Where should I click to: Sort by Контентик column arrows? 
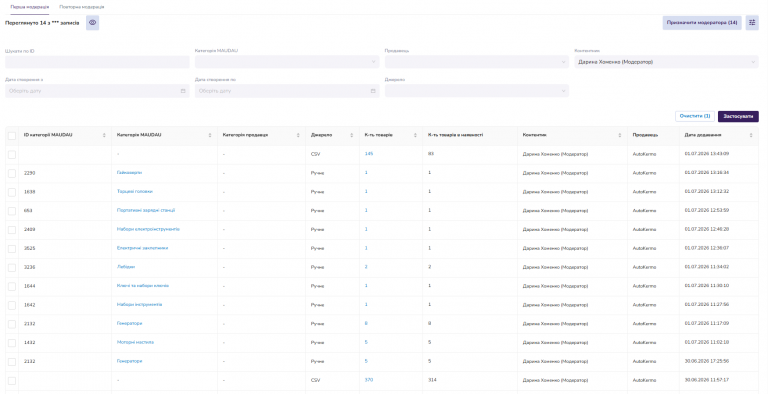(x=620, y=135)
